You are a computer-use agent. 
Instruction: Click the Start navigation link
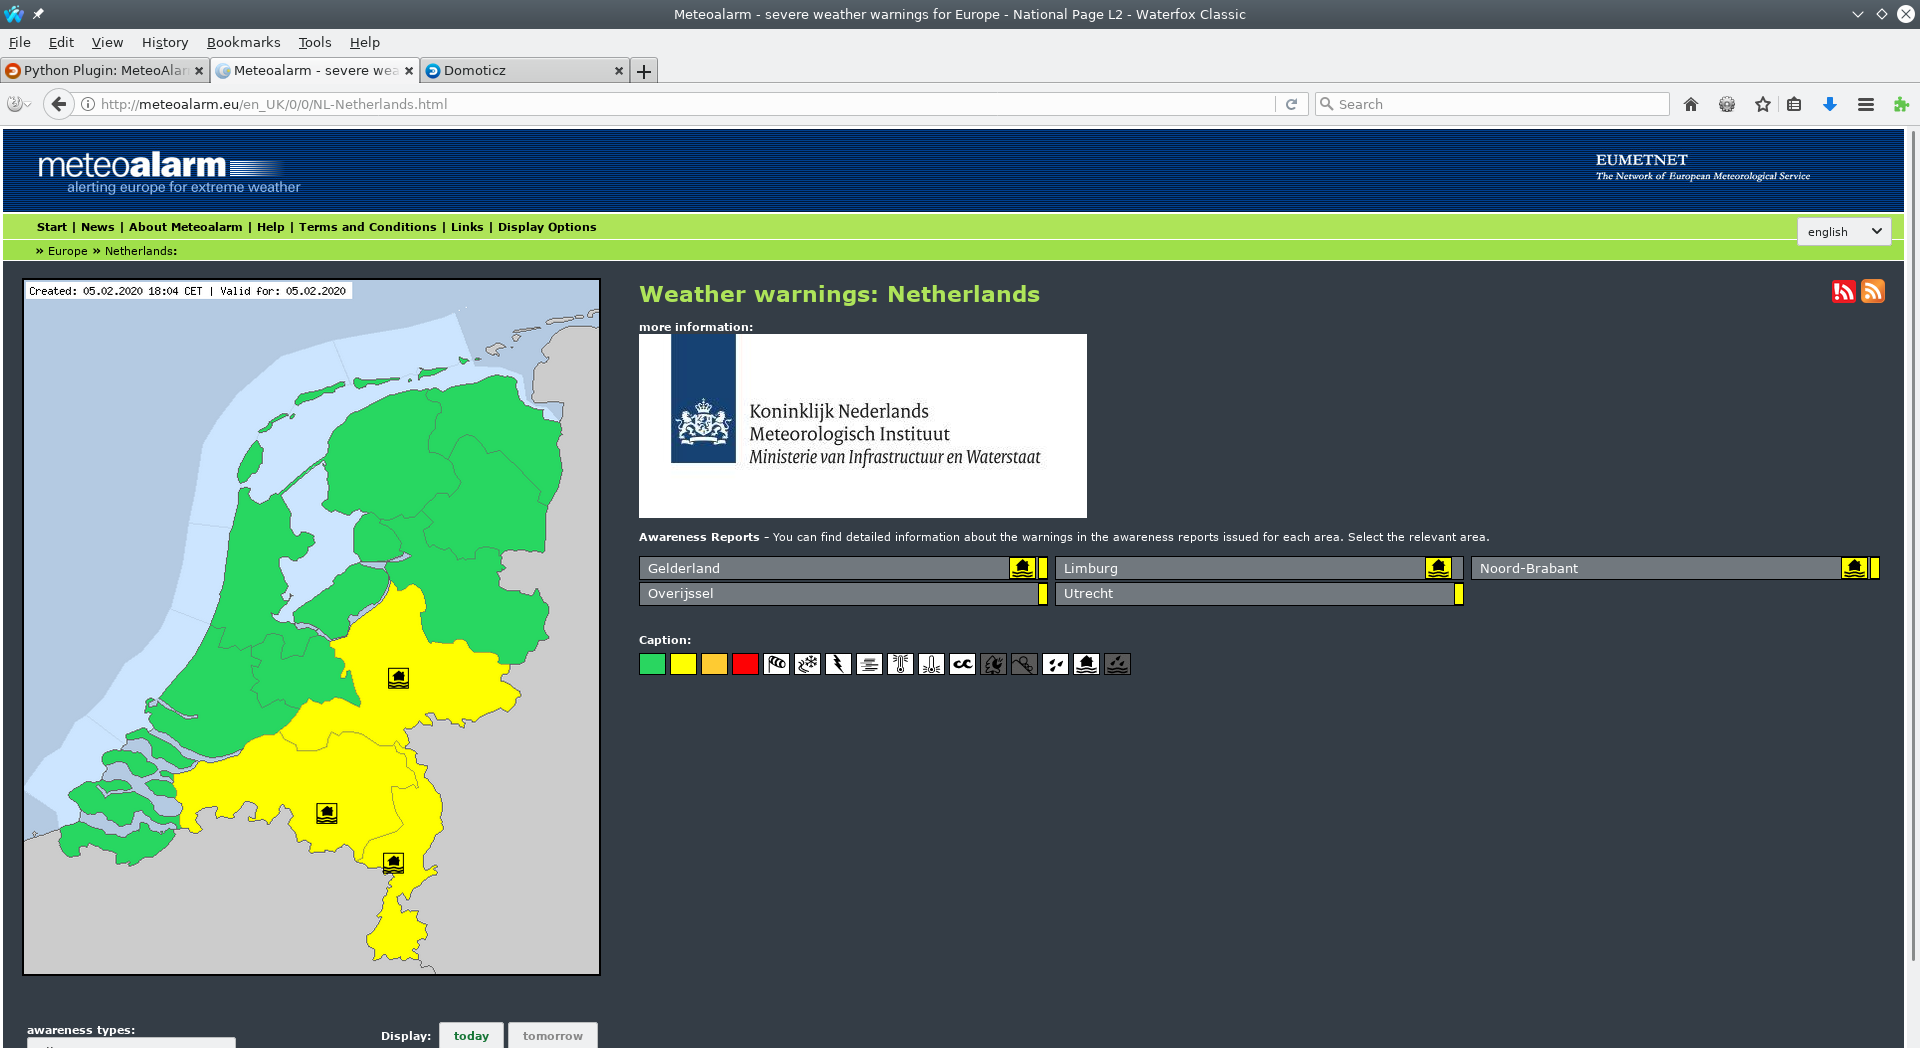(x=52, y=227)
